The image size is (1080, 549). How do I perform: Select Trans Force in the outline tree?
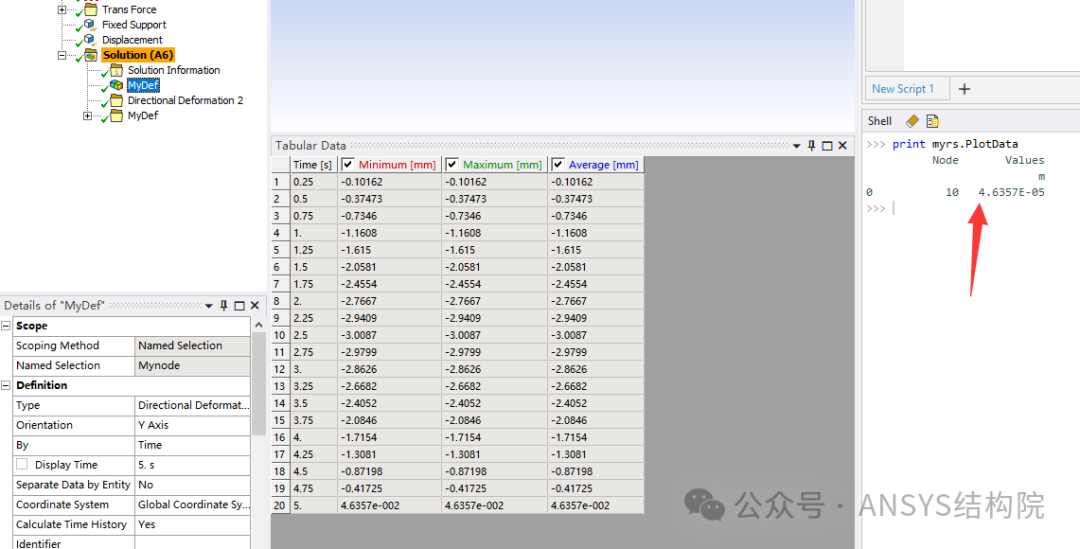pyautogui.click(x=129, y=10)
